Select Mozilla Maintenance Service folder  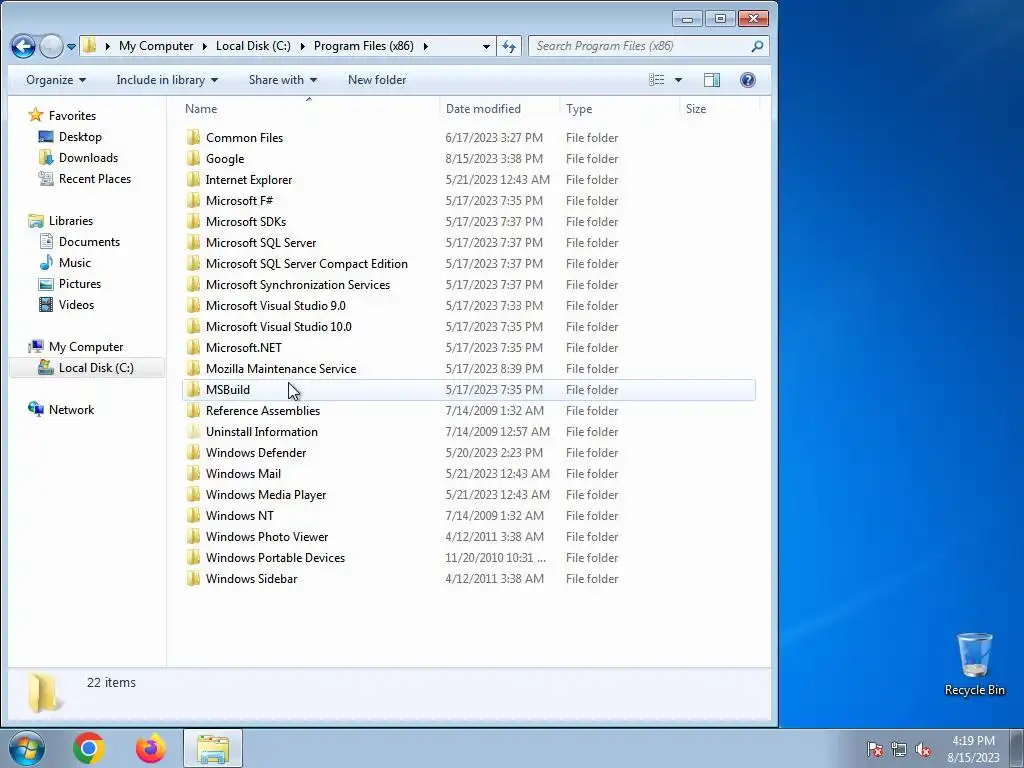(x=281, y=368)
